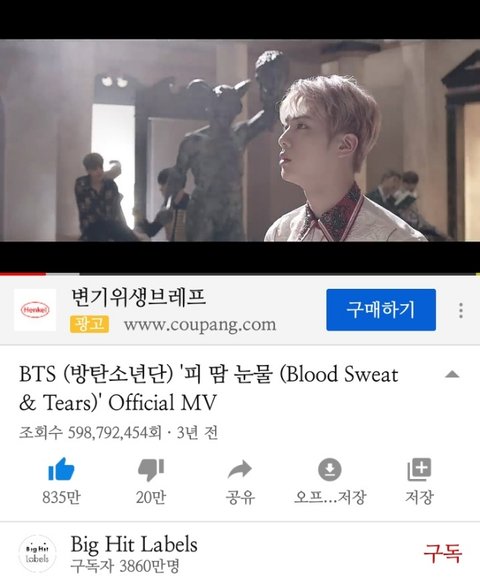Collapse the video description arrow
Screen dimensions: 480x585
click(452, 374)
